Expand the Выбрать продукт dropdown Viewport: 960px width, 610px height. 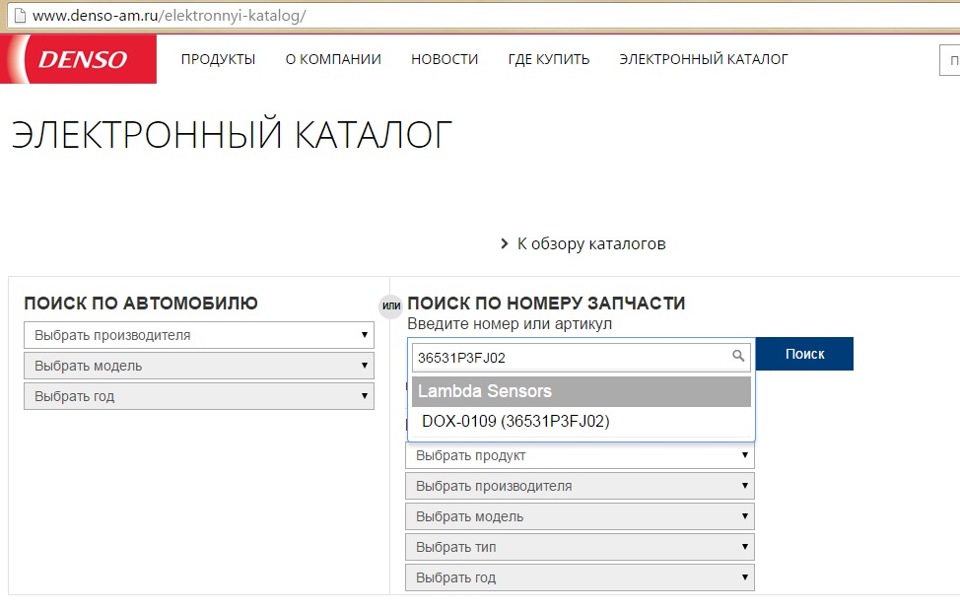[x=580, y=455]
